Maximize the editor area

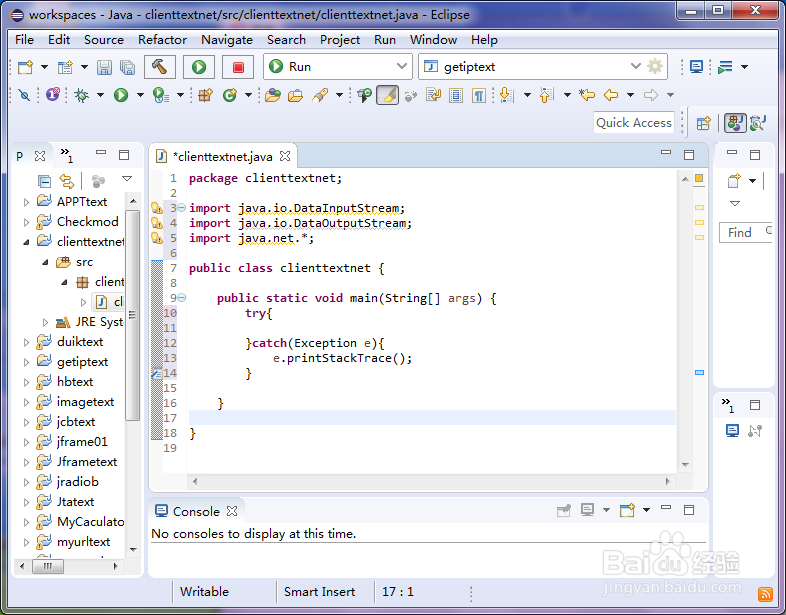[689, 155]
